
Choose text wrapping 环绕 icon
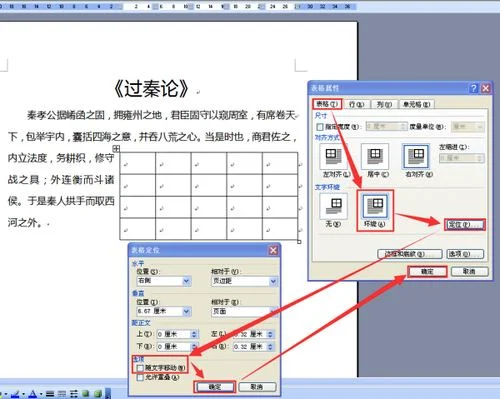click(x=375, y=206)
